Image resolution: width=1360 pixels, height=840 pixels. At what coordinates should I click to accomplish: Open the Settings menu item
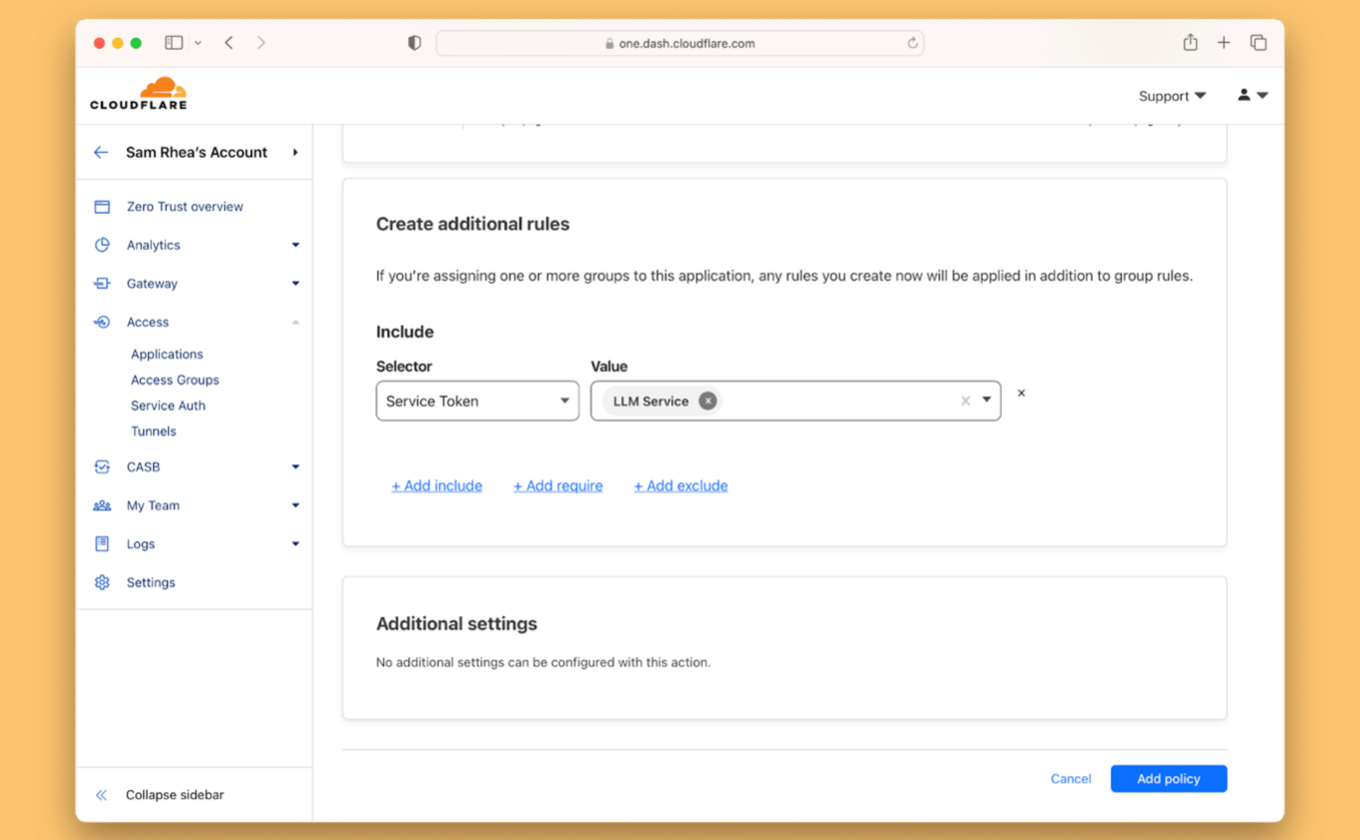pyautogui.click(x=151, y=583)
